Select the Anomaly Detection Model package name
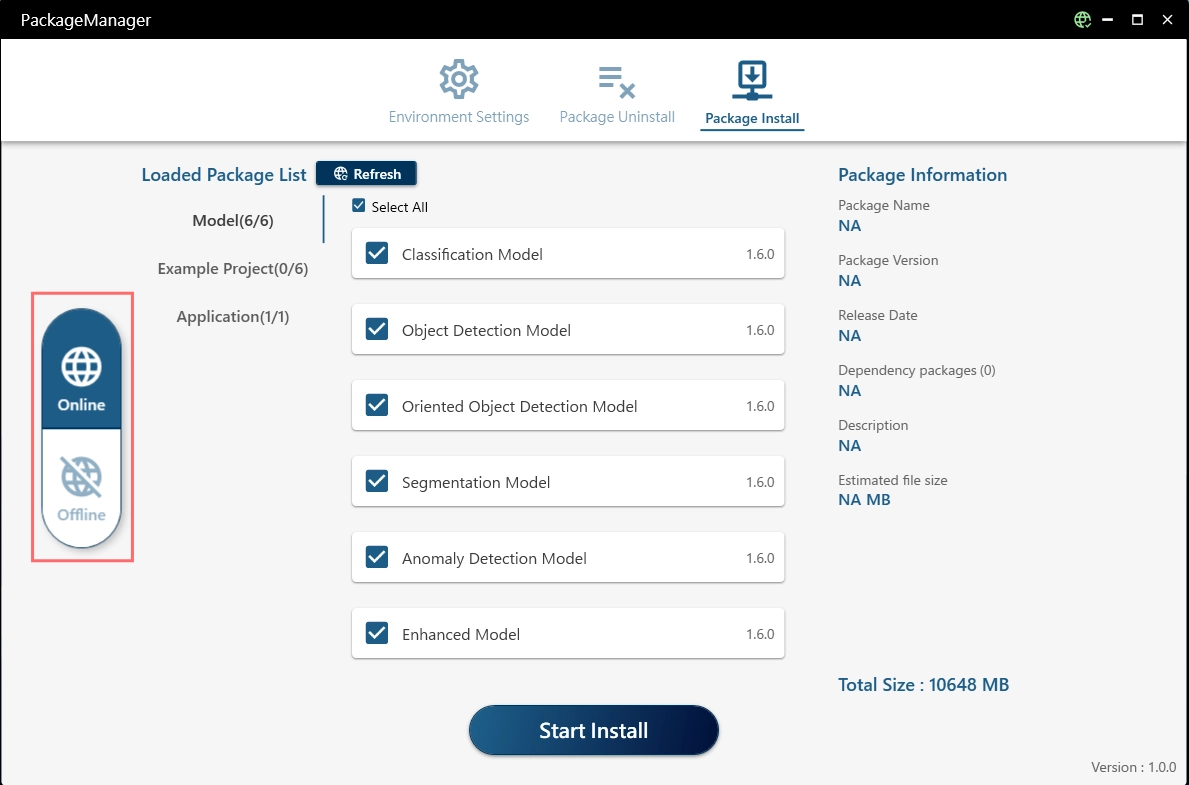The width and height of the screenshot is (1189, 785). click(494, 558)
